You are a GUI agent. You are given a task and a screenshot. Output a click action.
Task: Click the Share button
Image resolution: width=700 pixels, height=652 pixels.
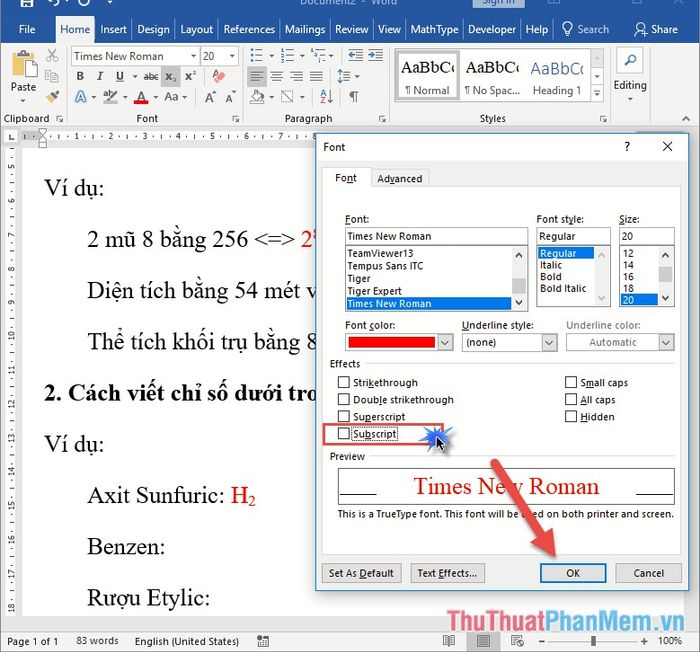coord(656,29)
